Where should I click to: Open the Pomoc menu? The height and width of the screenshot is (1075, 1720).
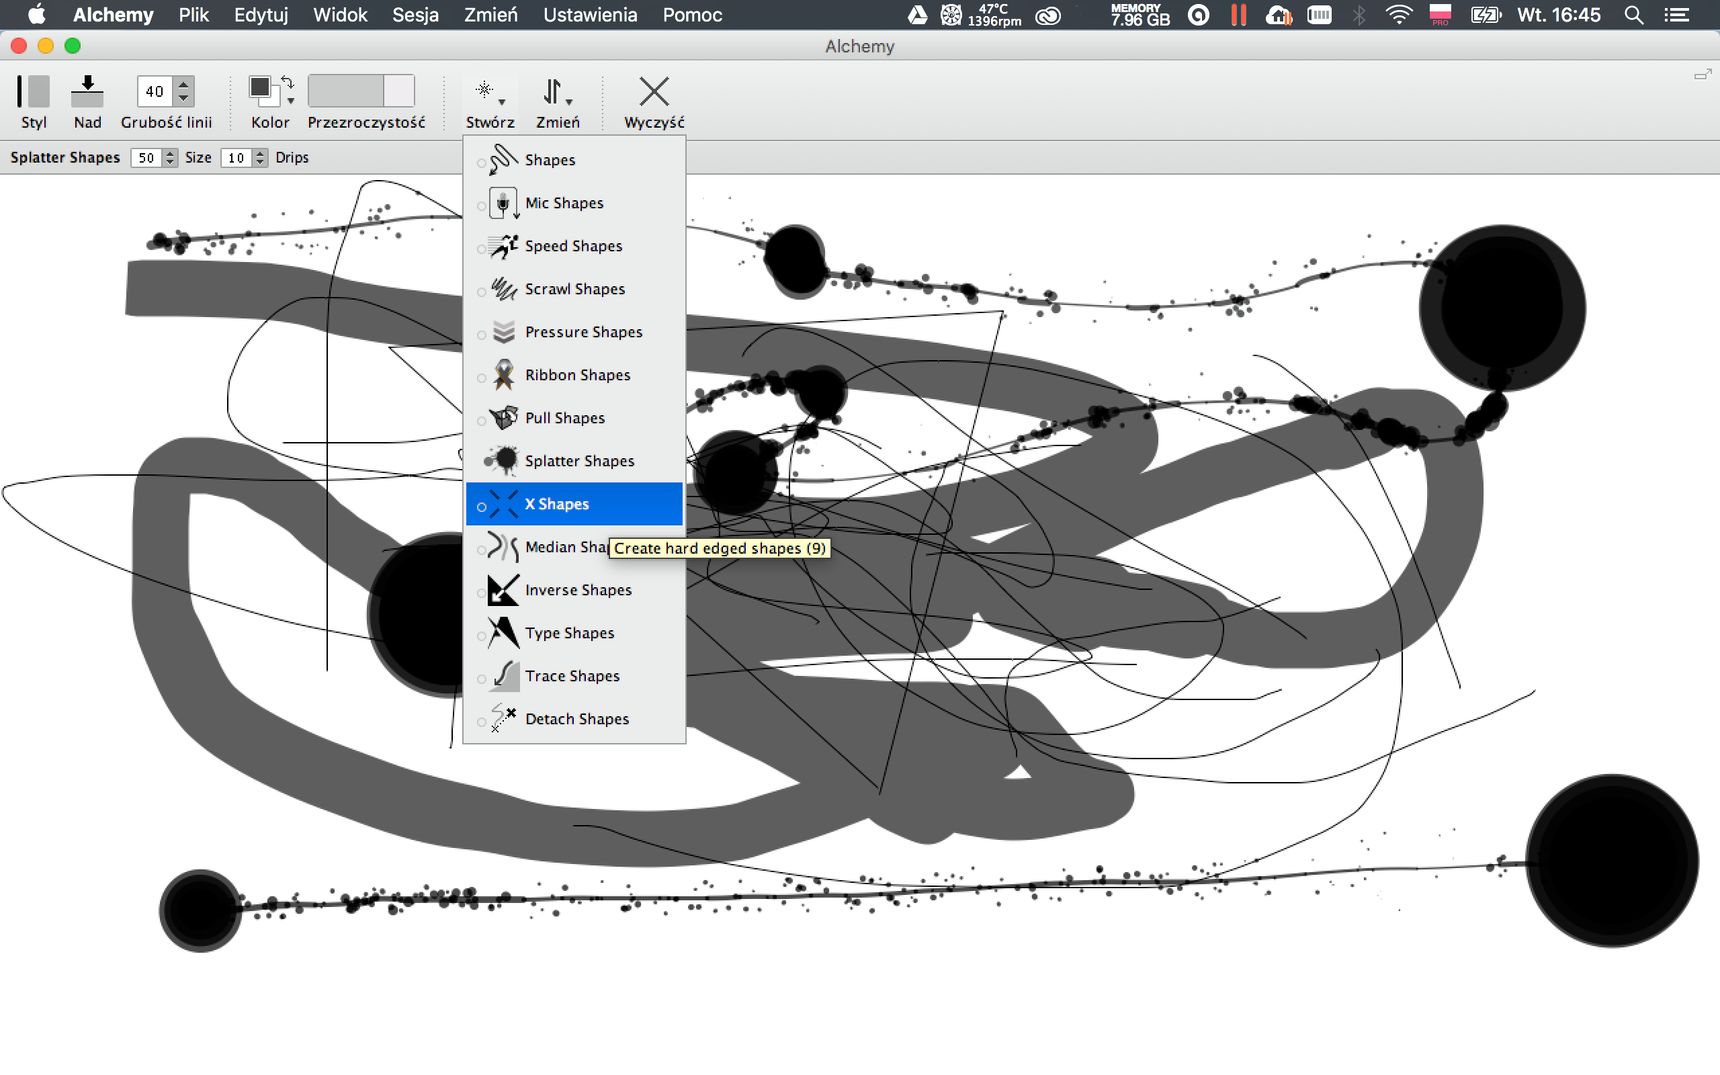(x=692, y=15)
